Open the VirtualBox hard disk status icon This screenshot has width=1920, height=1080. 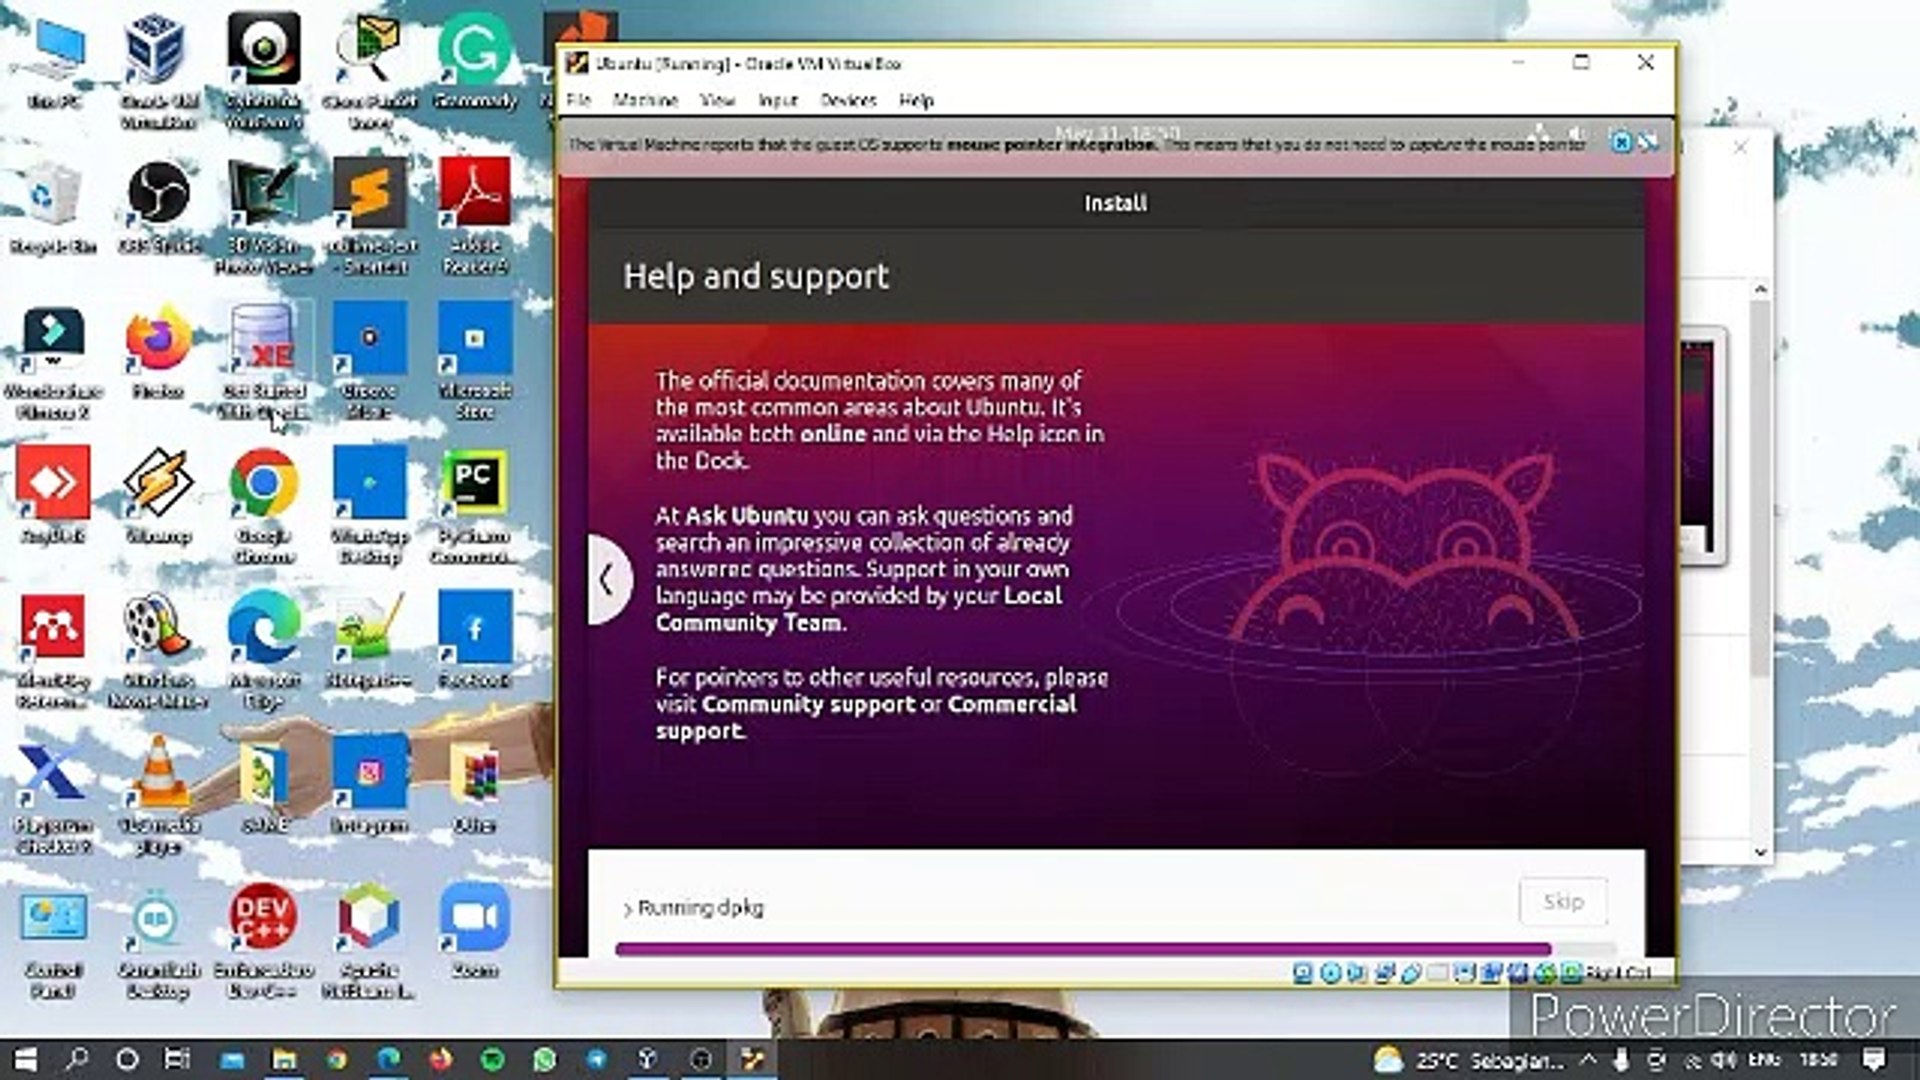(x=1302, y=972)
